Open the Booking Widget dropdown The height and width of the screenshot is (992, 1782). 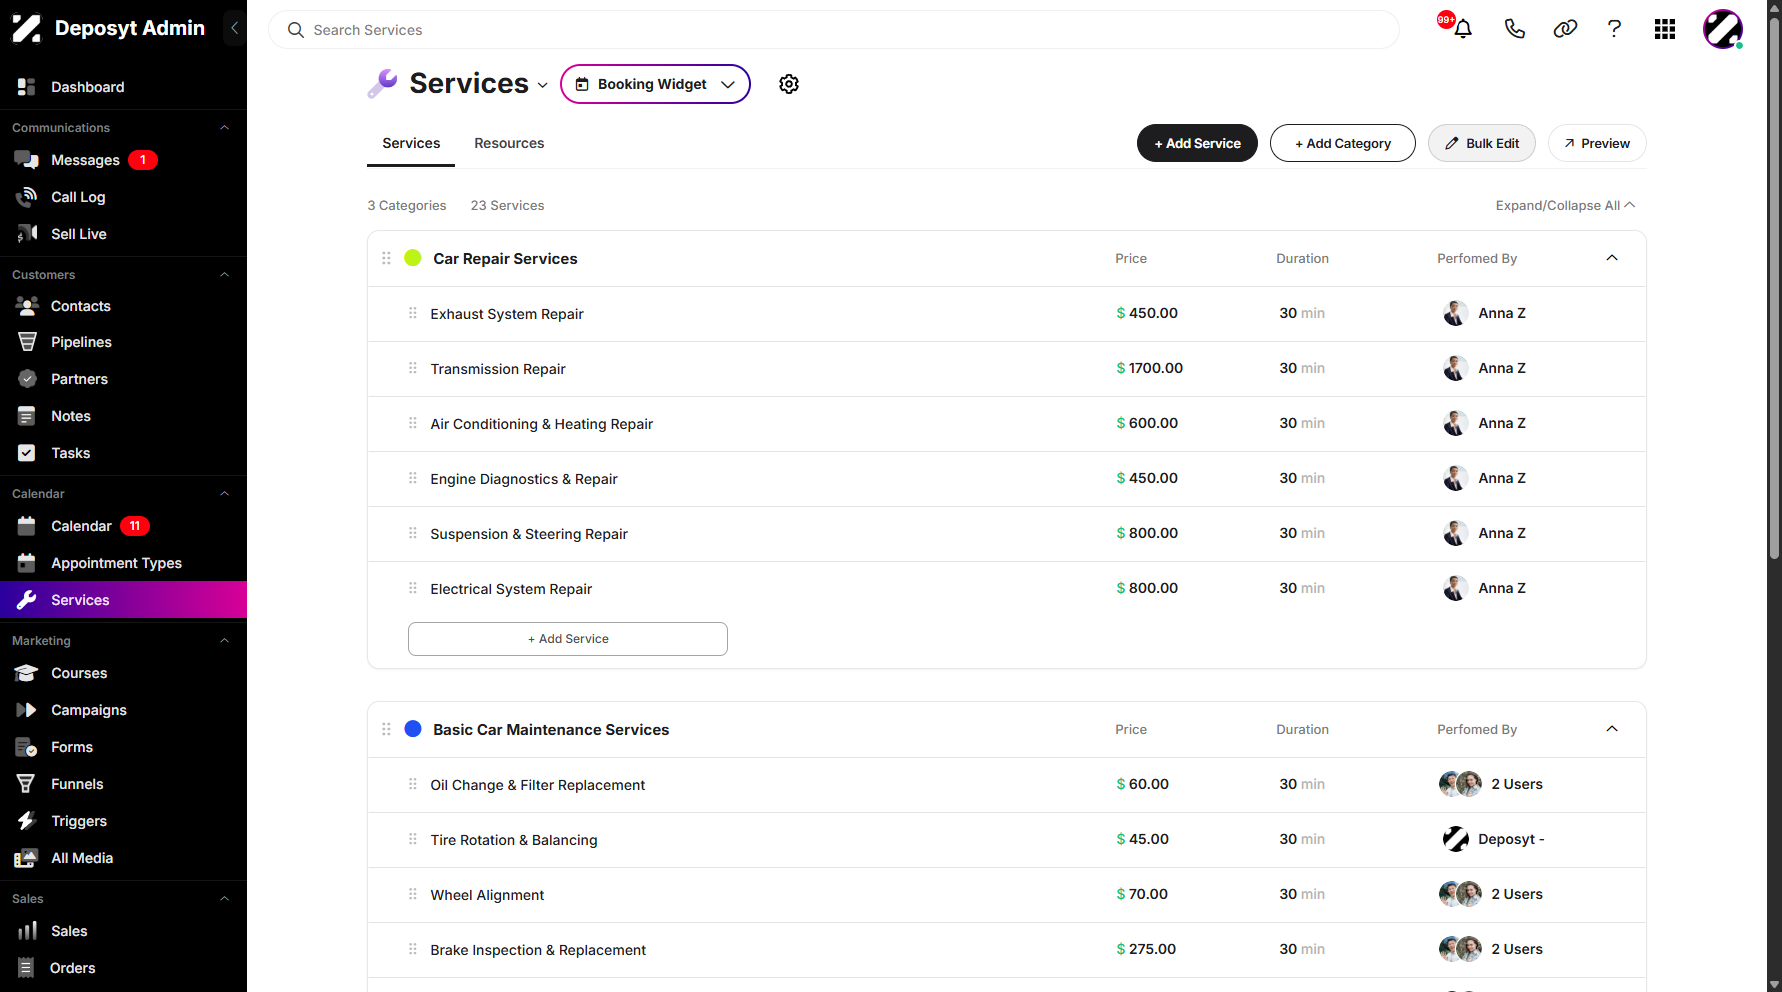(x=655, y=84)
